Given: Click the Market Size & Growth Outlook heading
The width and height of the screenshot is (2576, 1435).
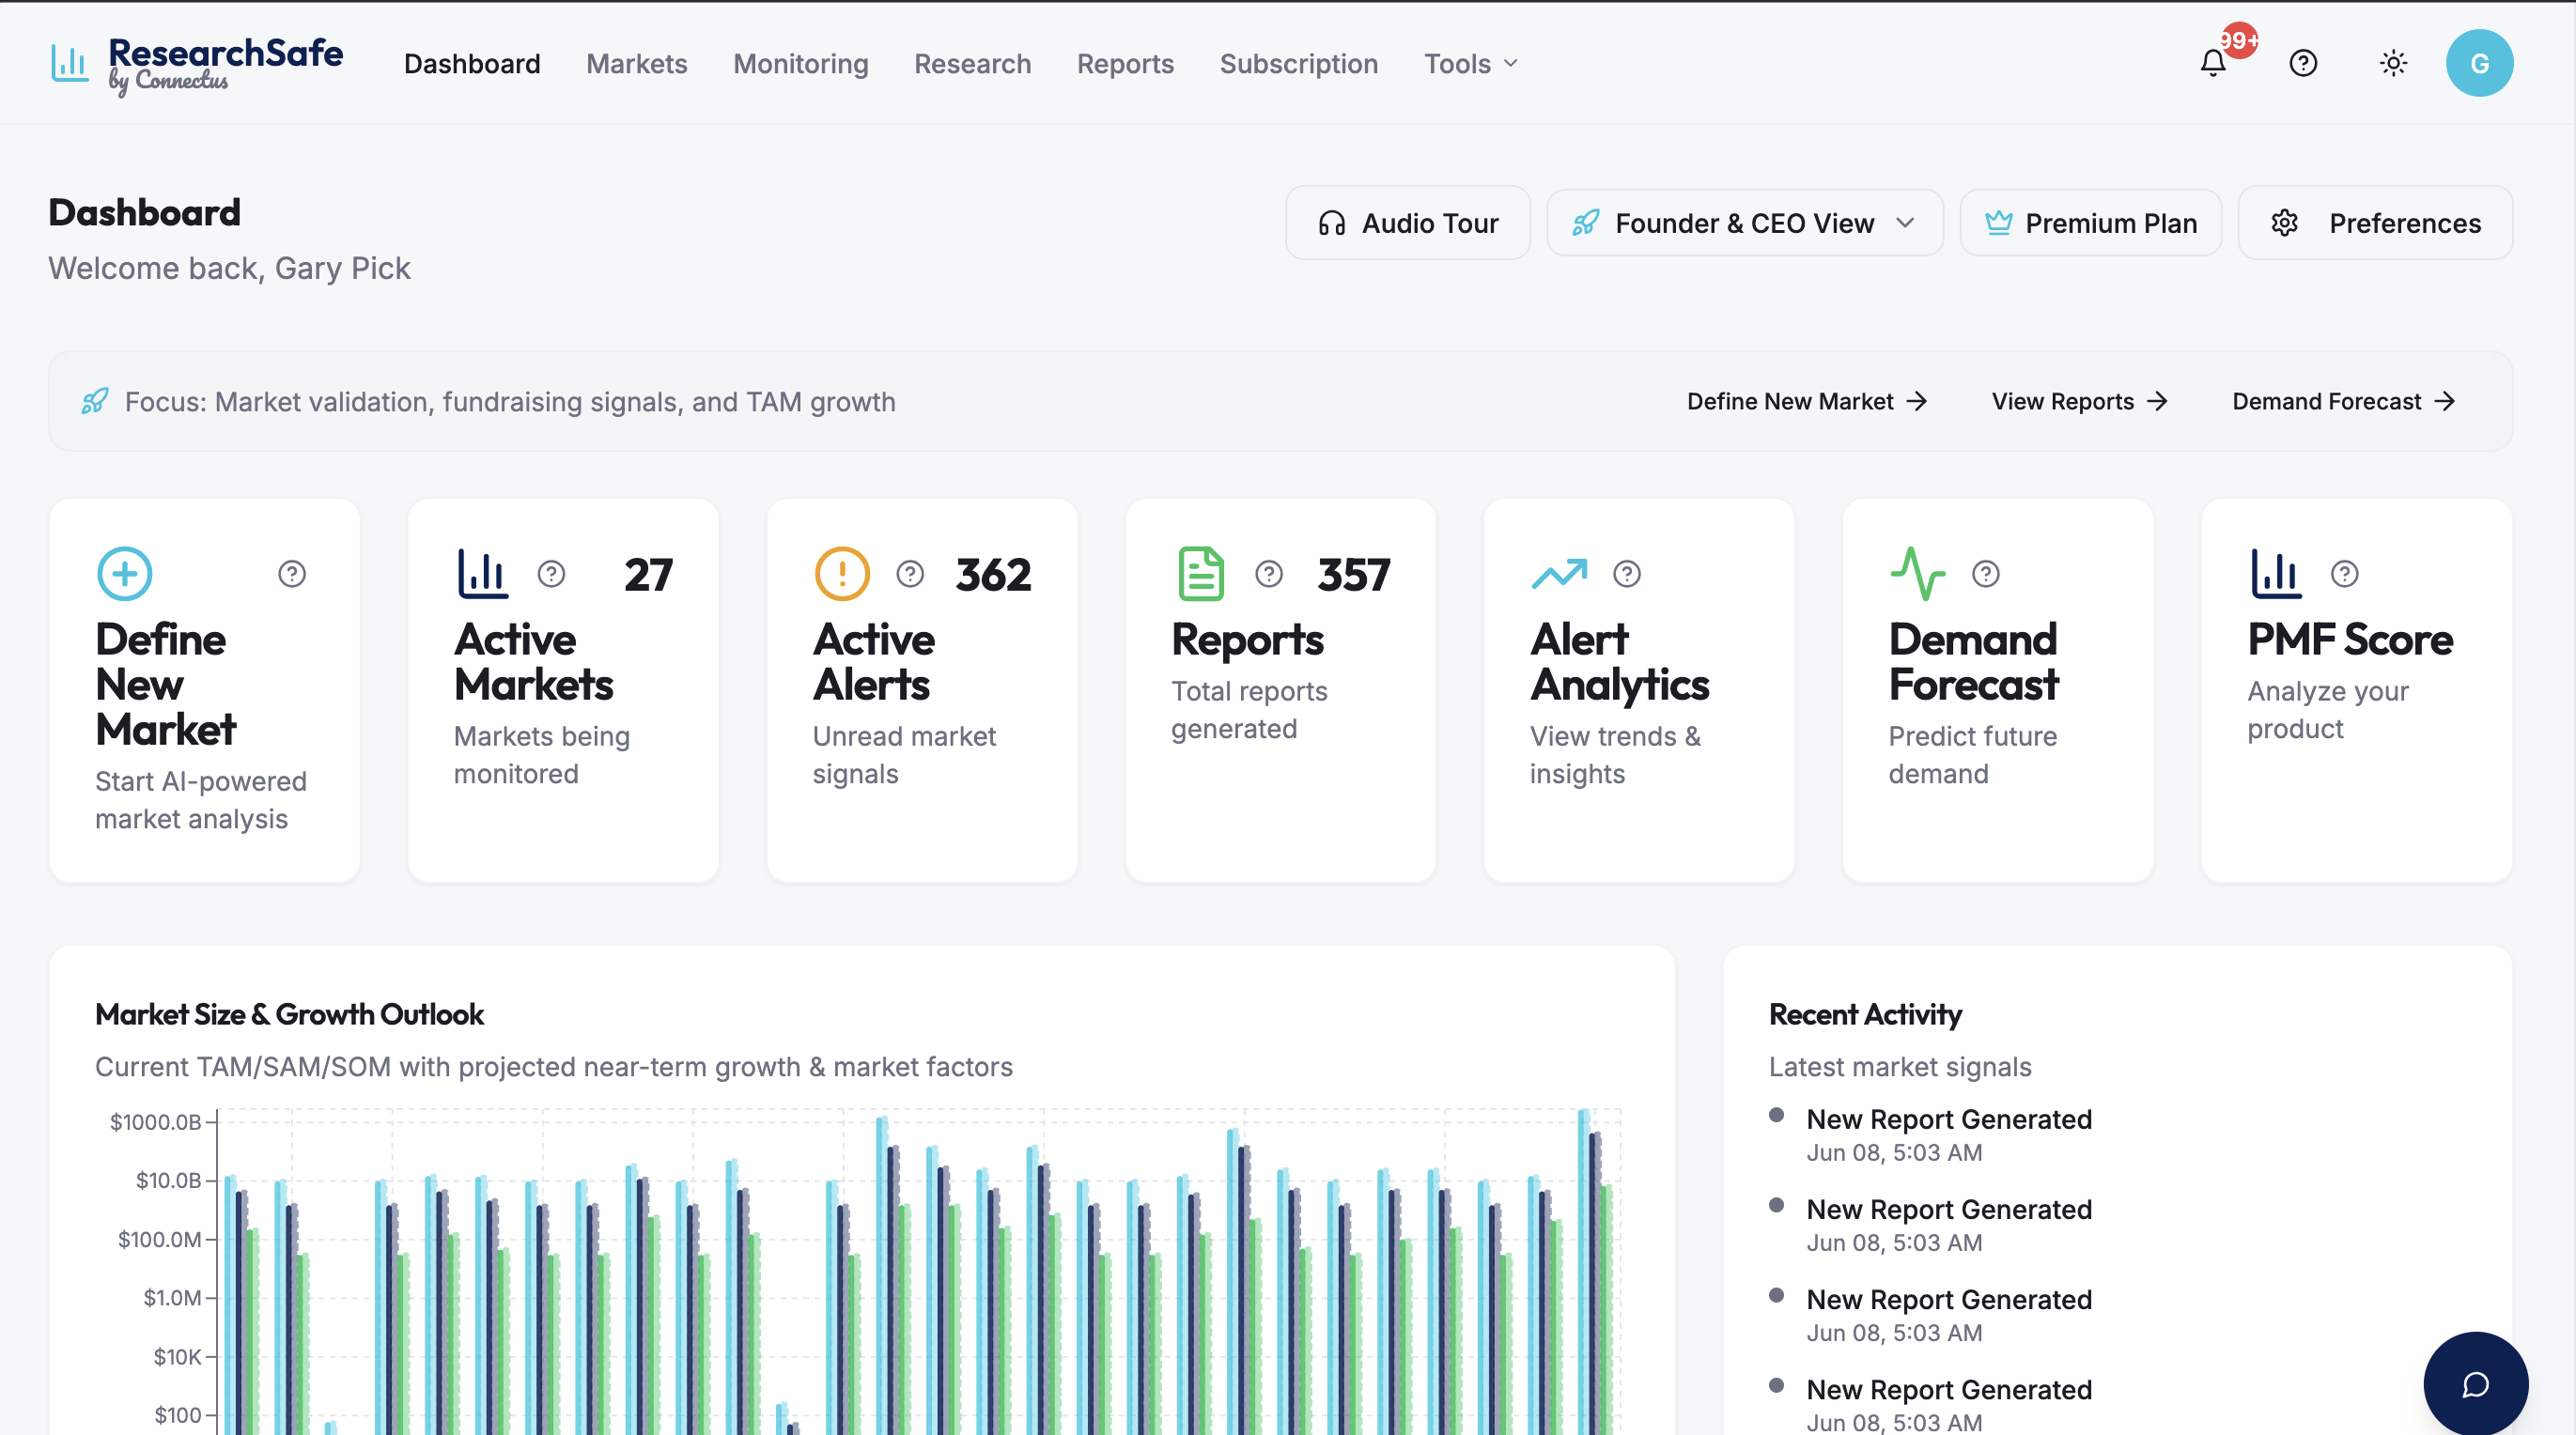Looking at the screenshot, I should pyautogui.click(x=289, y=1013).
